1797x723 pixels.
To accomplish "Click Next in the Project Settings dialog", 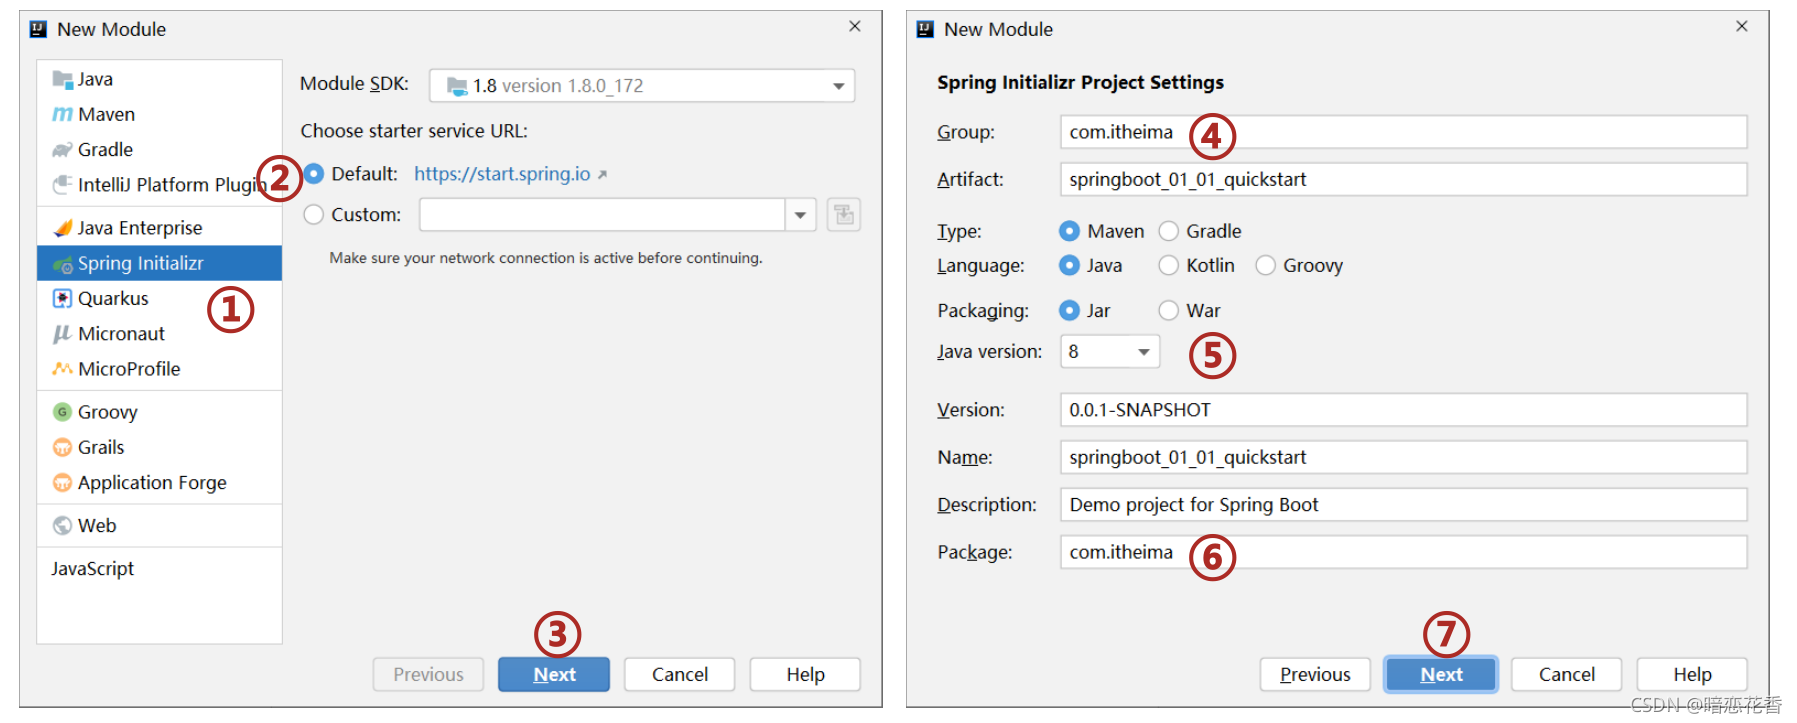I will point(1441,674).
